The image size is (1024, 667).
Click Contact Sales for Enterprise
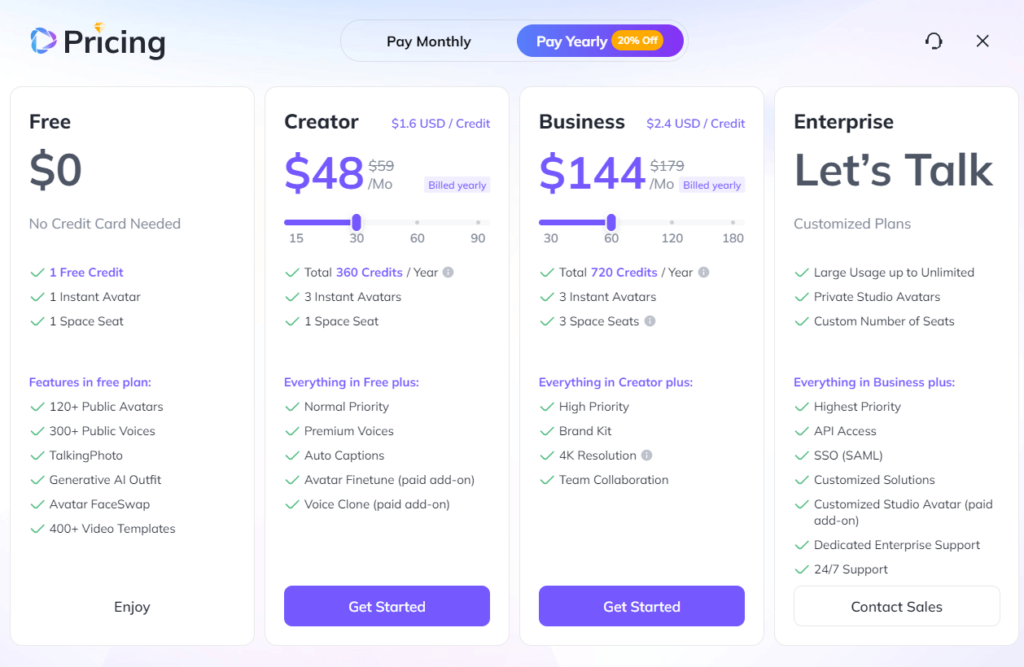pyautogui.click(x=896, y=606)
